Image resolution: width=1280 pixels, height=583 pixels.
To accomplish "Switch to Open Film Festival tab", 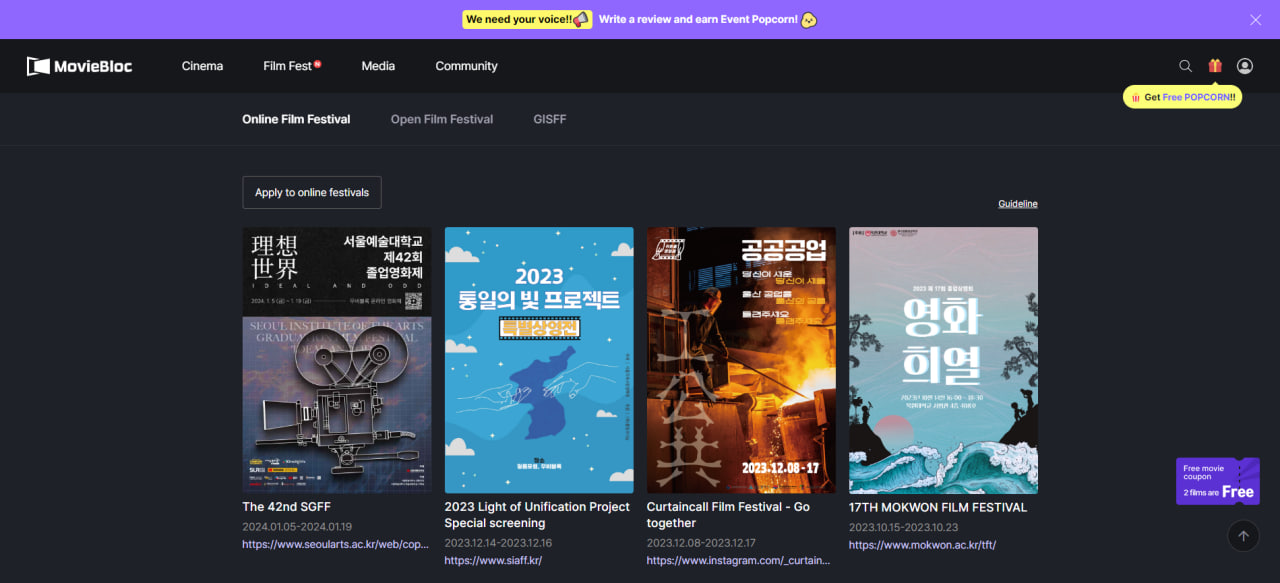I will pyautogui.click(x=441, y=119).
